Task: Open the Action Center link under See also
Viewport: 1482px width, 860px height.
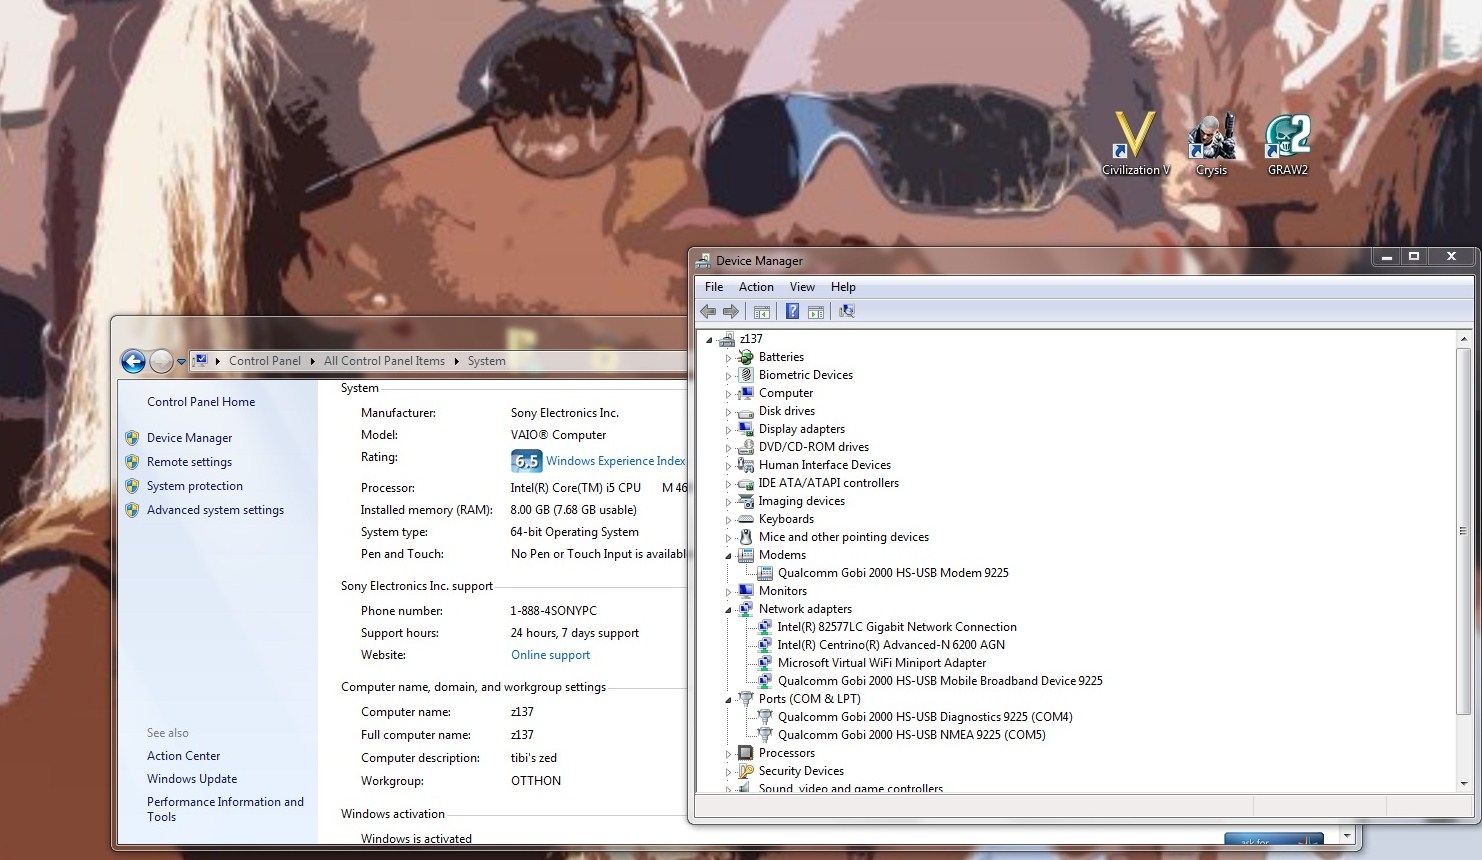Action: click(183, 756)
